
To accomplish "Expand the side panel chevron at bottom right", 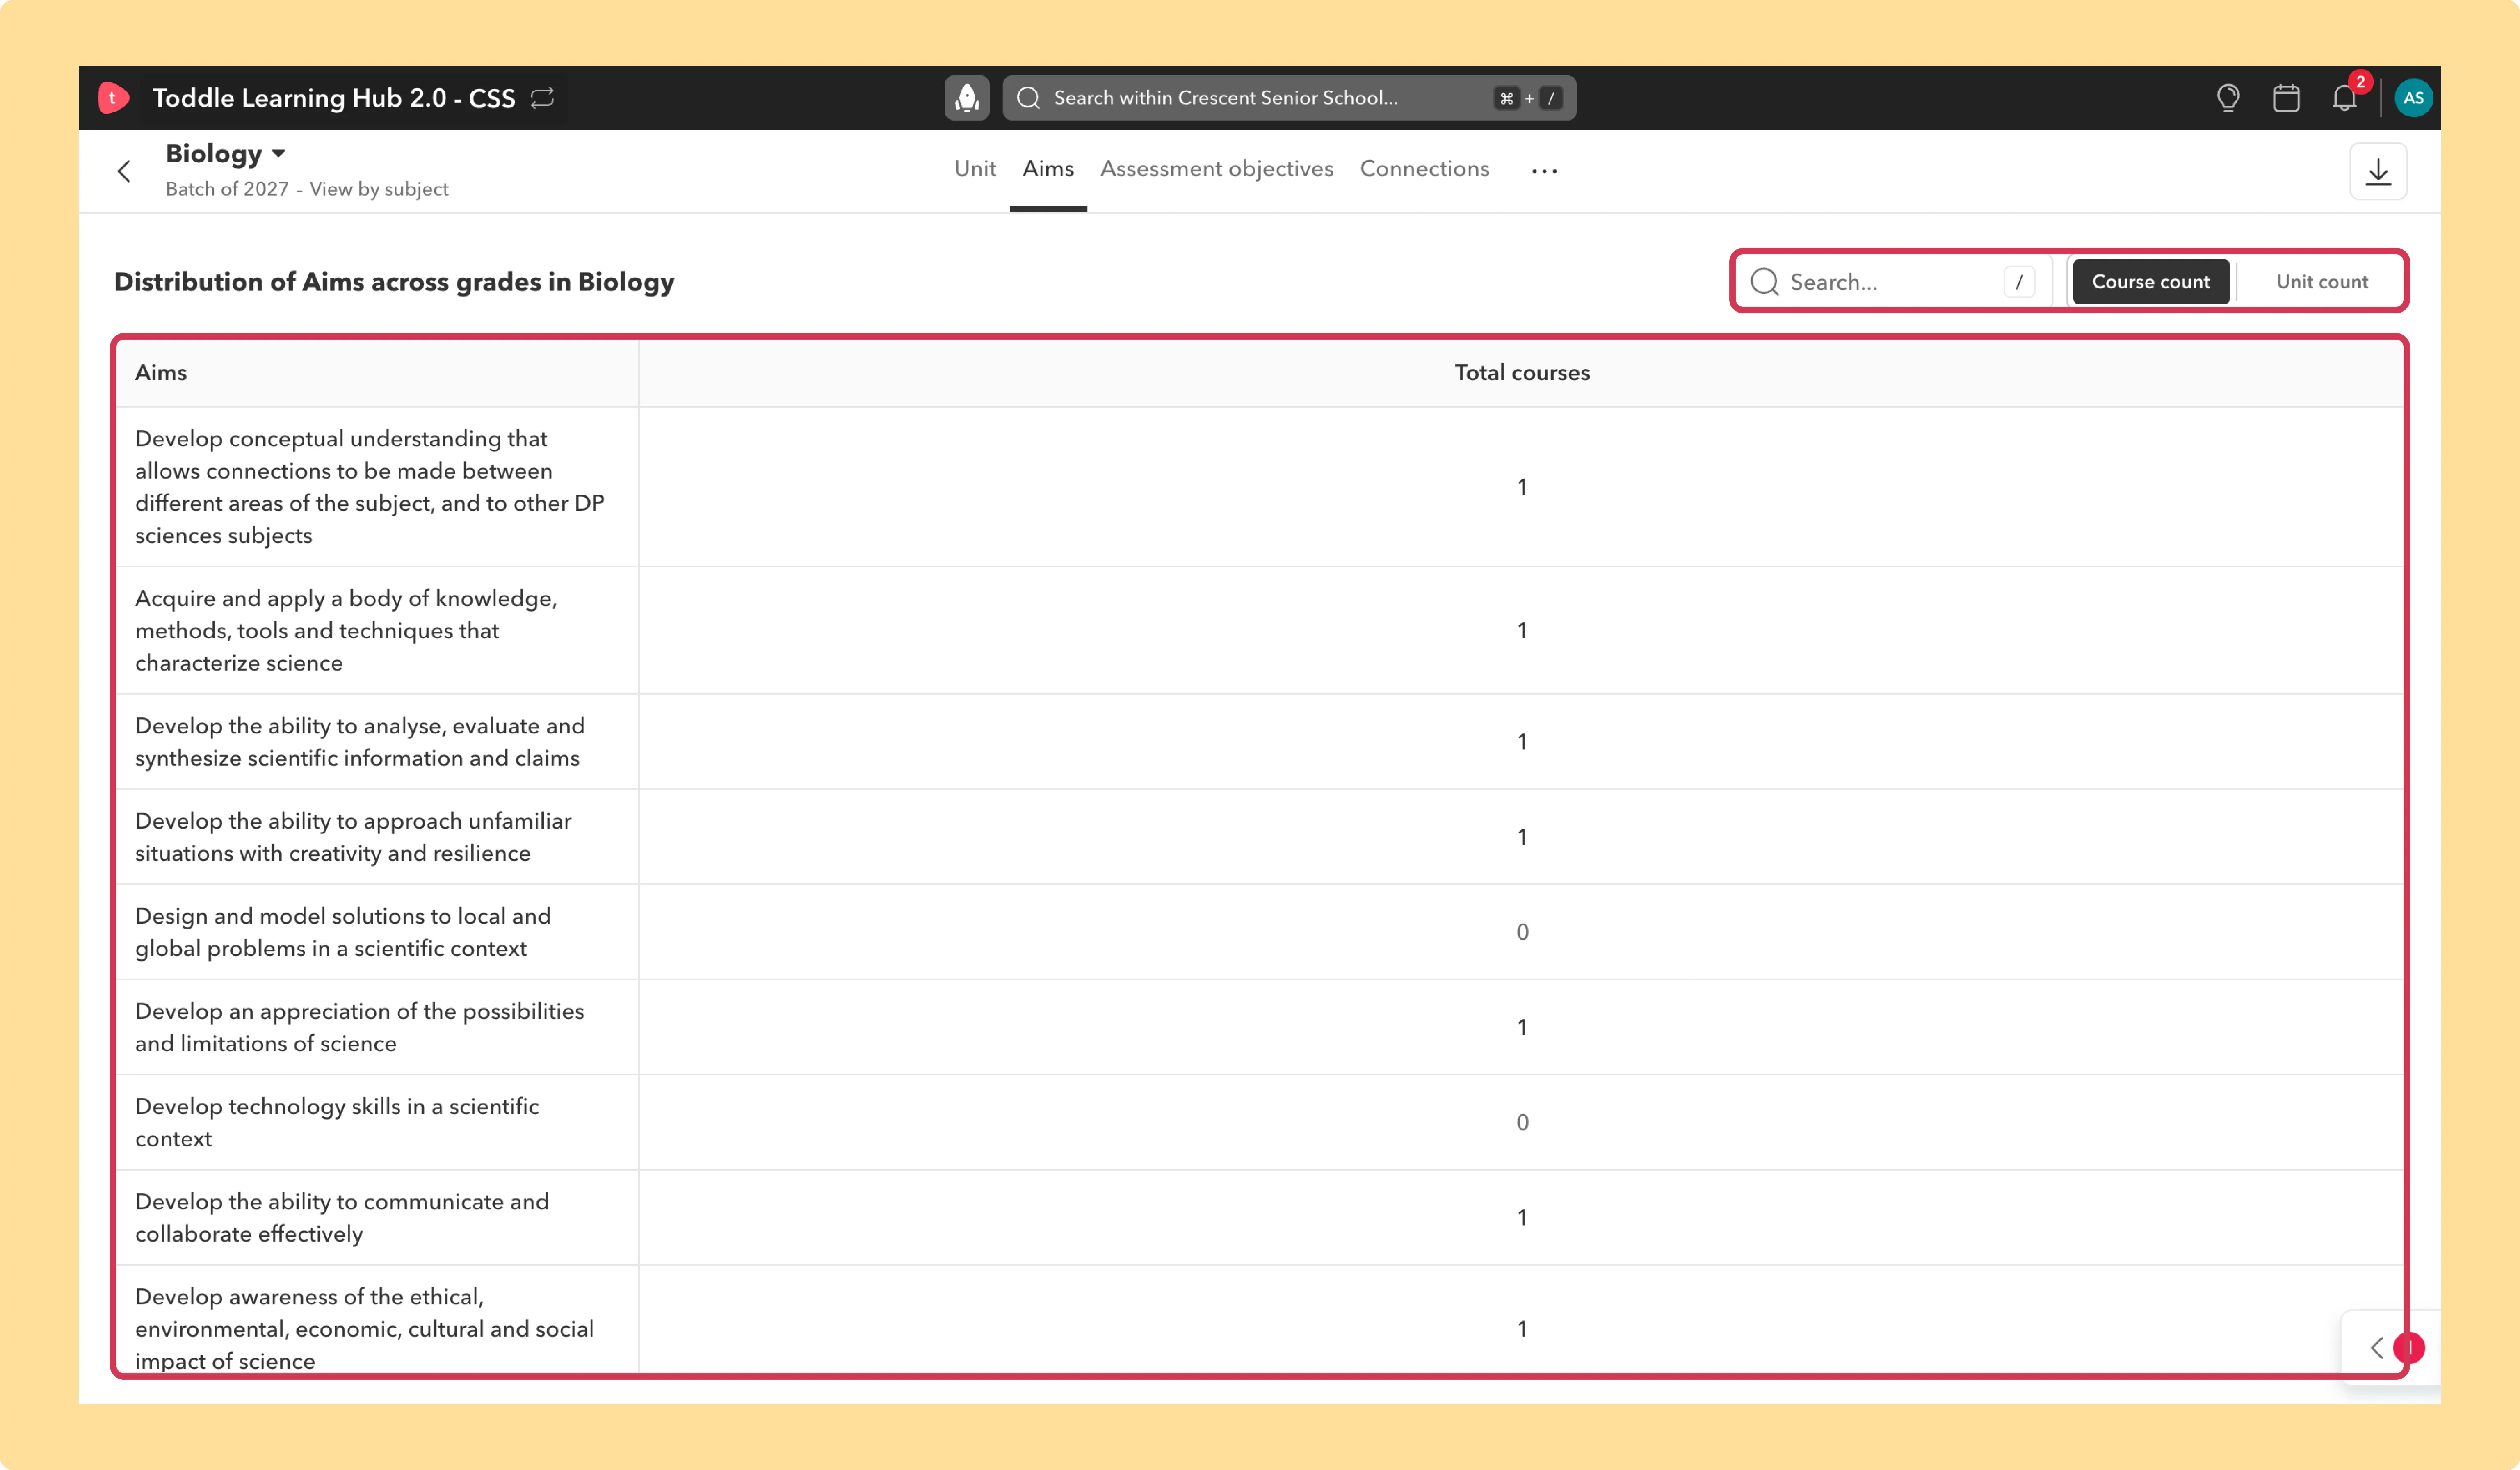I will 2377,1348.
